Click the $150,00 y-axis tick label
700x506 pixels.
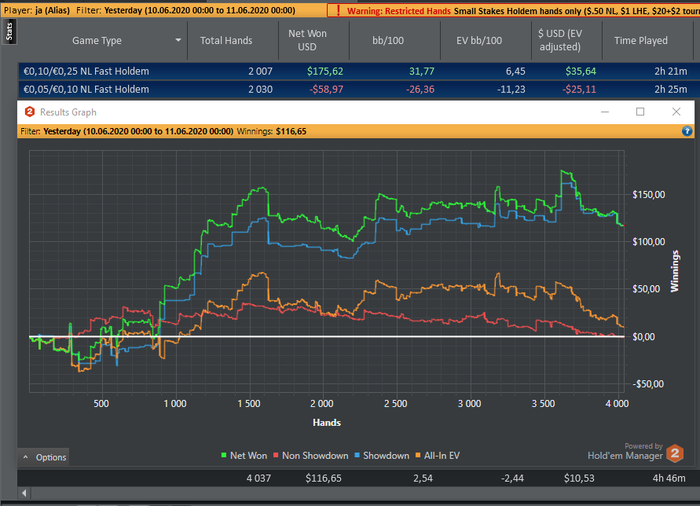tap(649, 195)
